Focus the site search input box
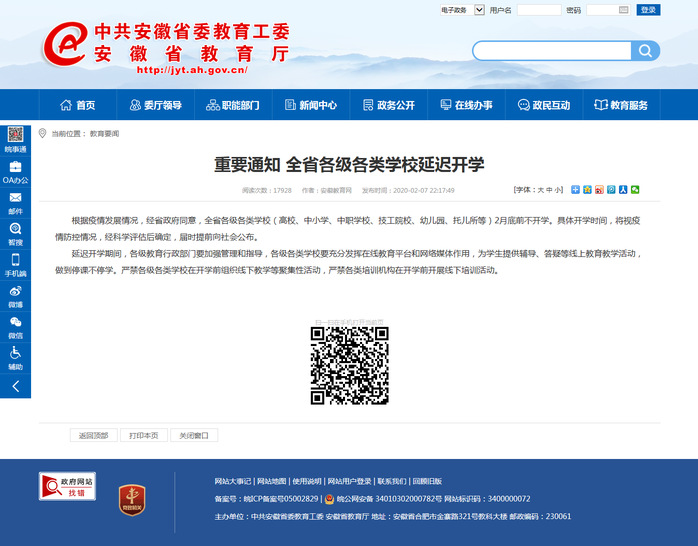Viewport: 698px width, 546px height. [552, 51]
